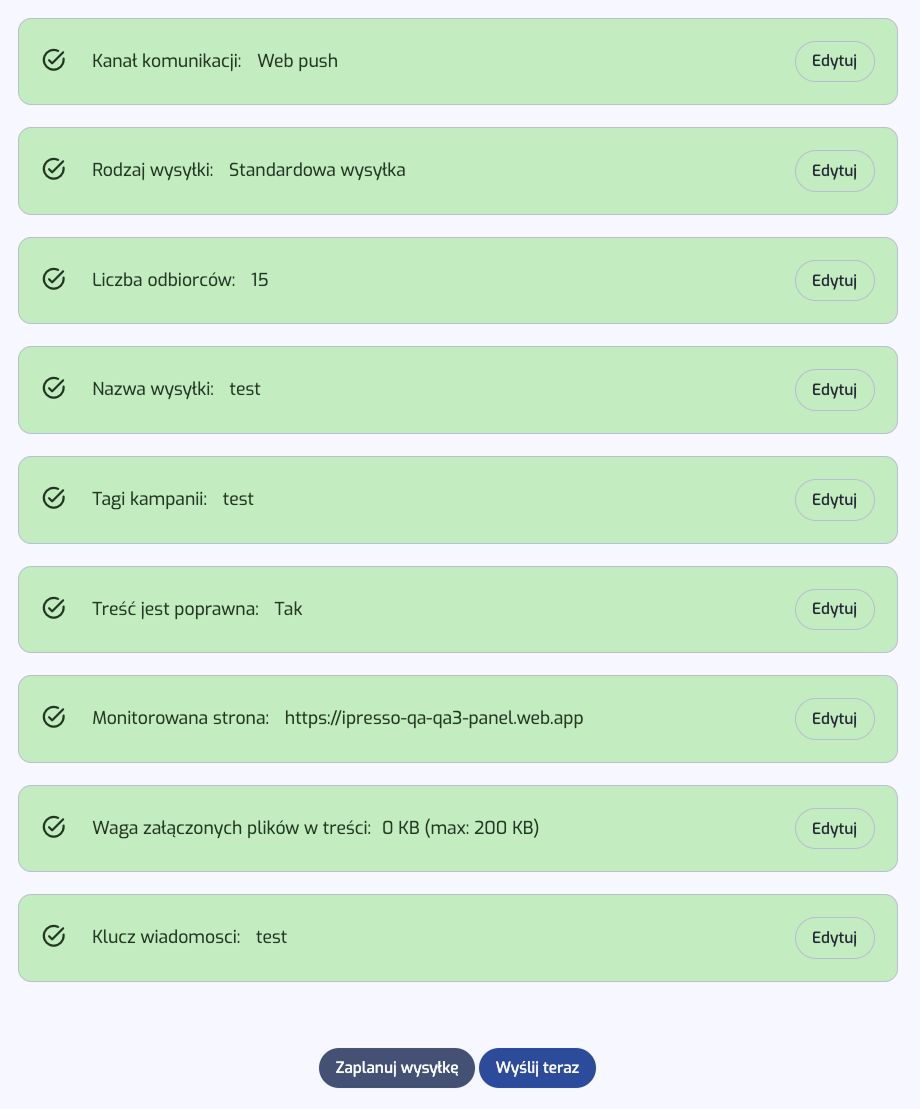This screenshot has height=1109, width=920.
Task: Click Edytuj next to Treść jest poprawna
Action: click(x=834, y=609)
